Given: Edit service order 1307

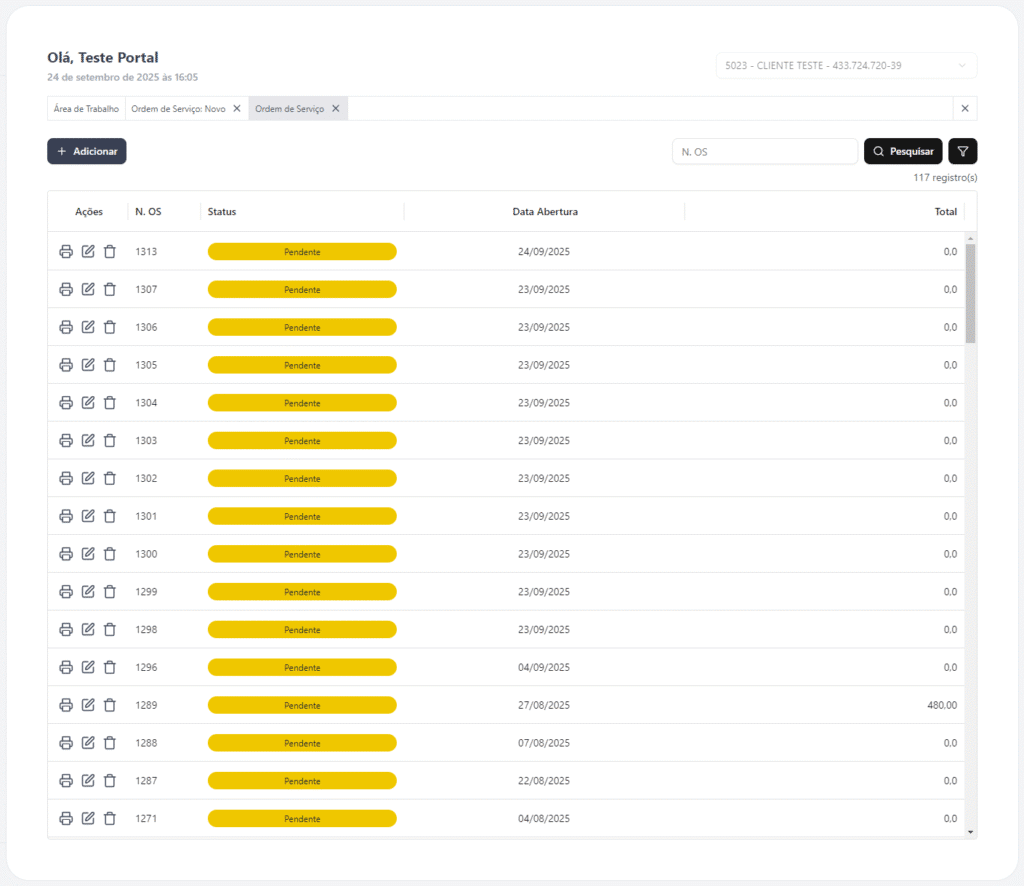Looking at the screenshot, I should coord(88,289).
